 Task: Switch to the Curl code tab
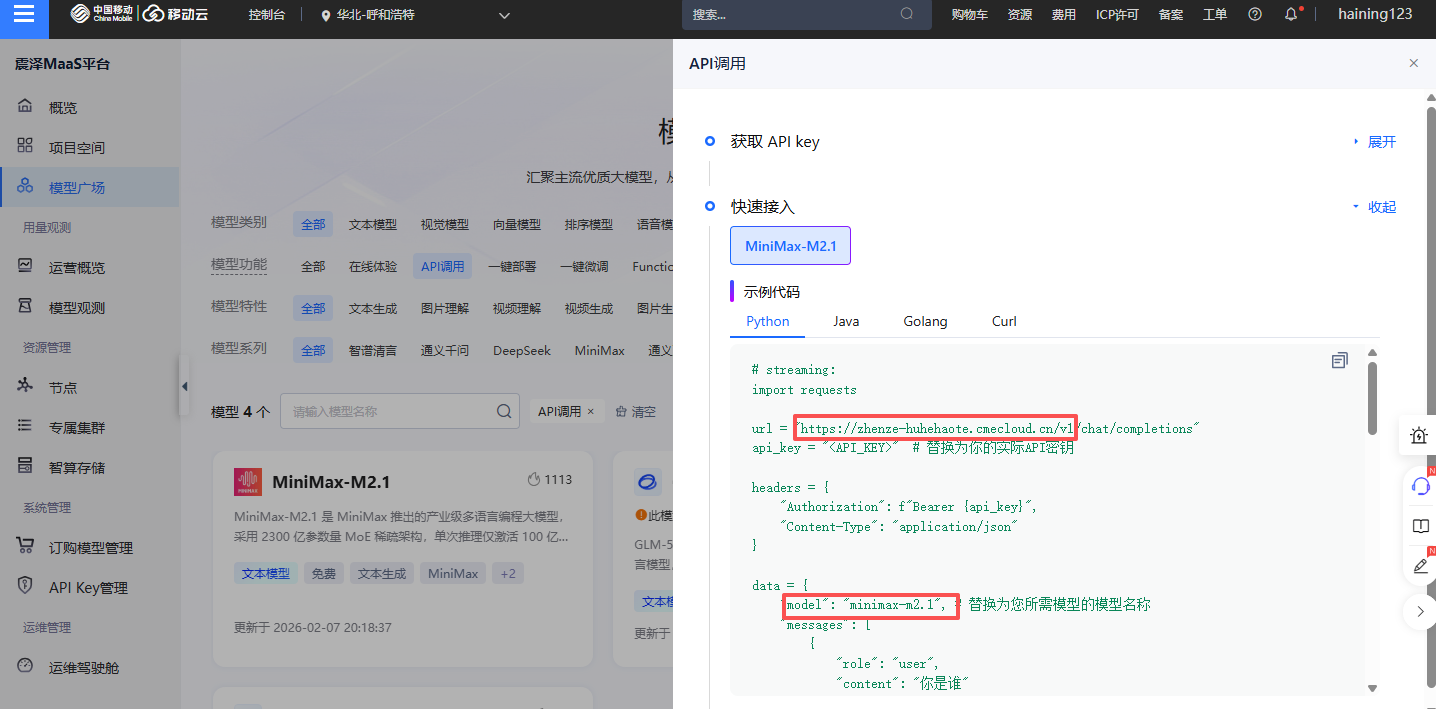(x=1004, y=321)
